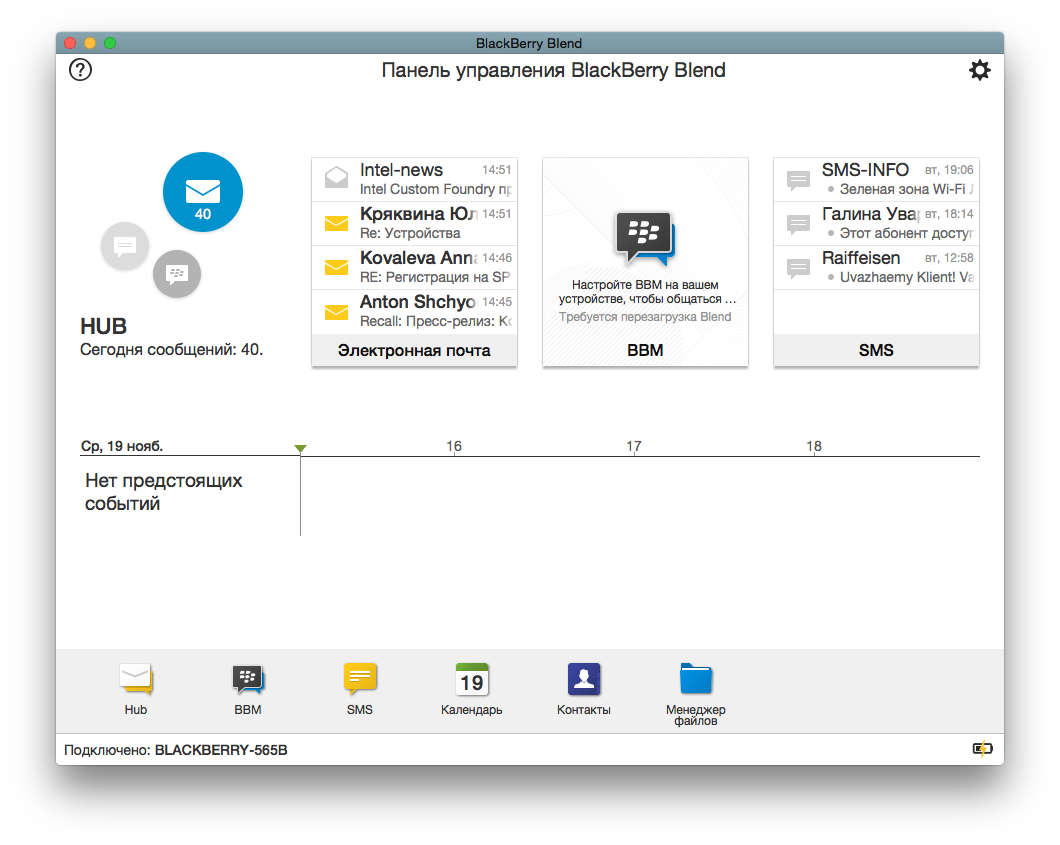Click hour 17 on the timeline

[633, 446]
